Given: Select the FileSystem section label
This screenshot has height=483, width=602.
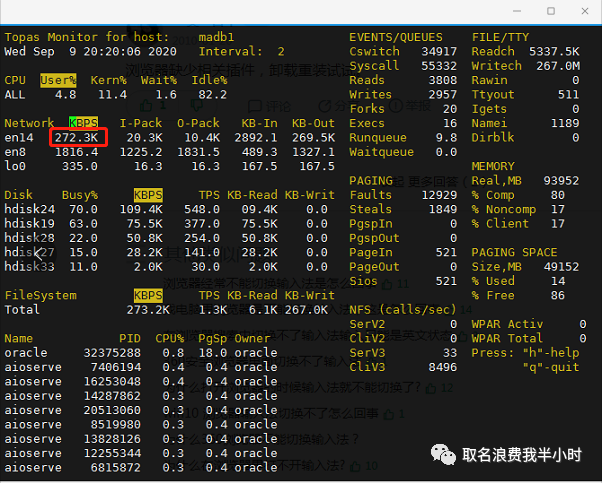Looking at the screenshot, I should [x=40, y=296].
